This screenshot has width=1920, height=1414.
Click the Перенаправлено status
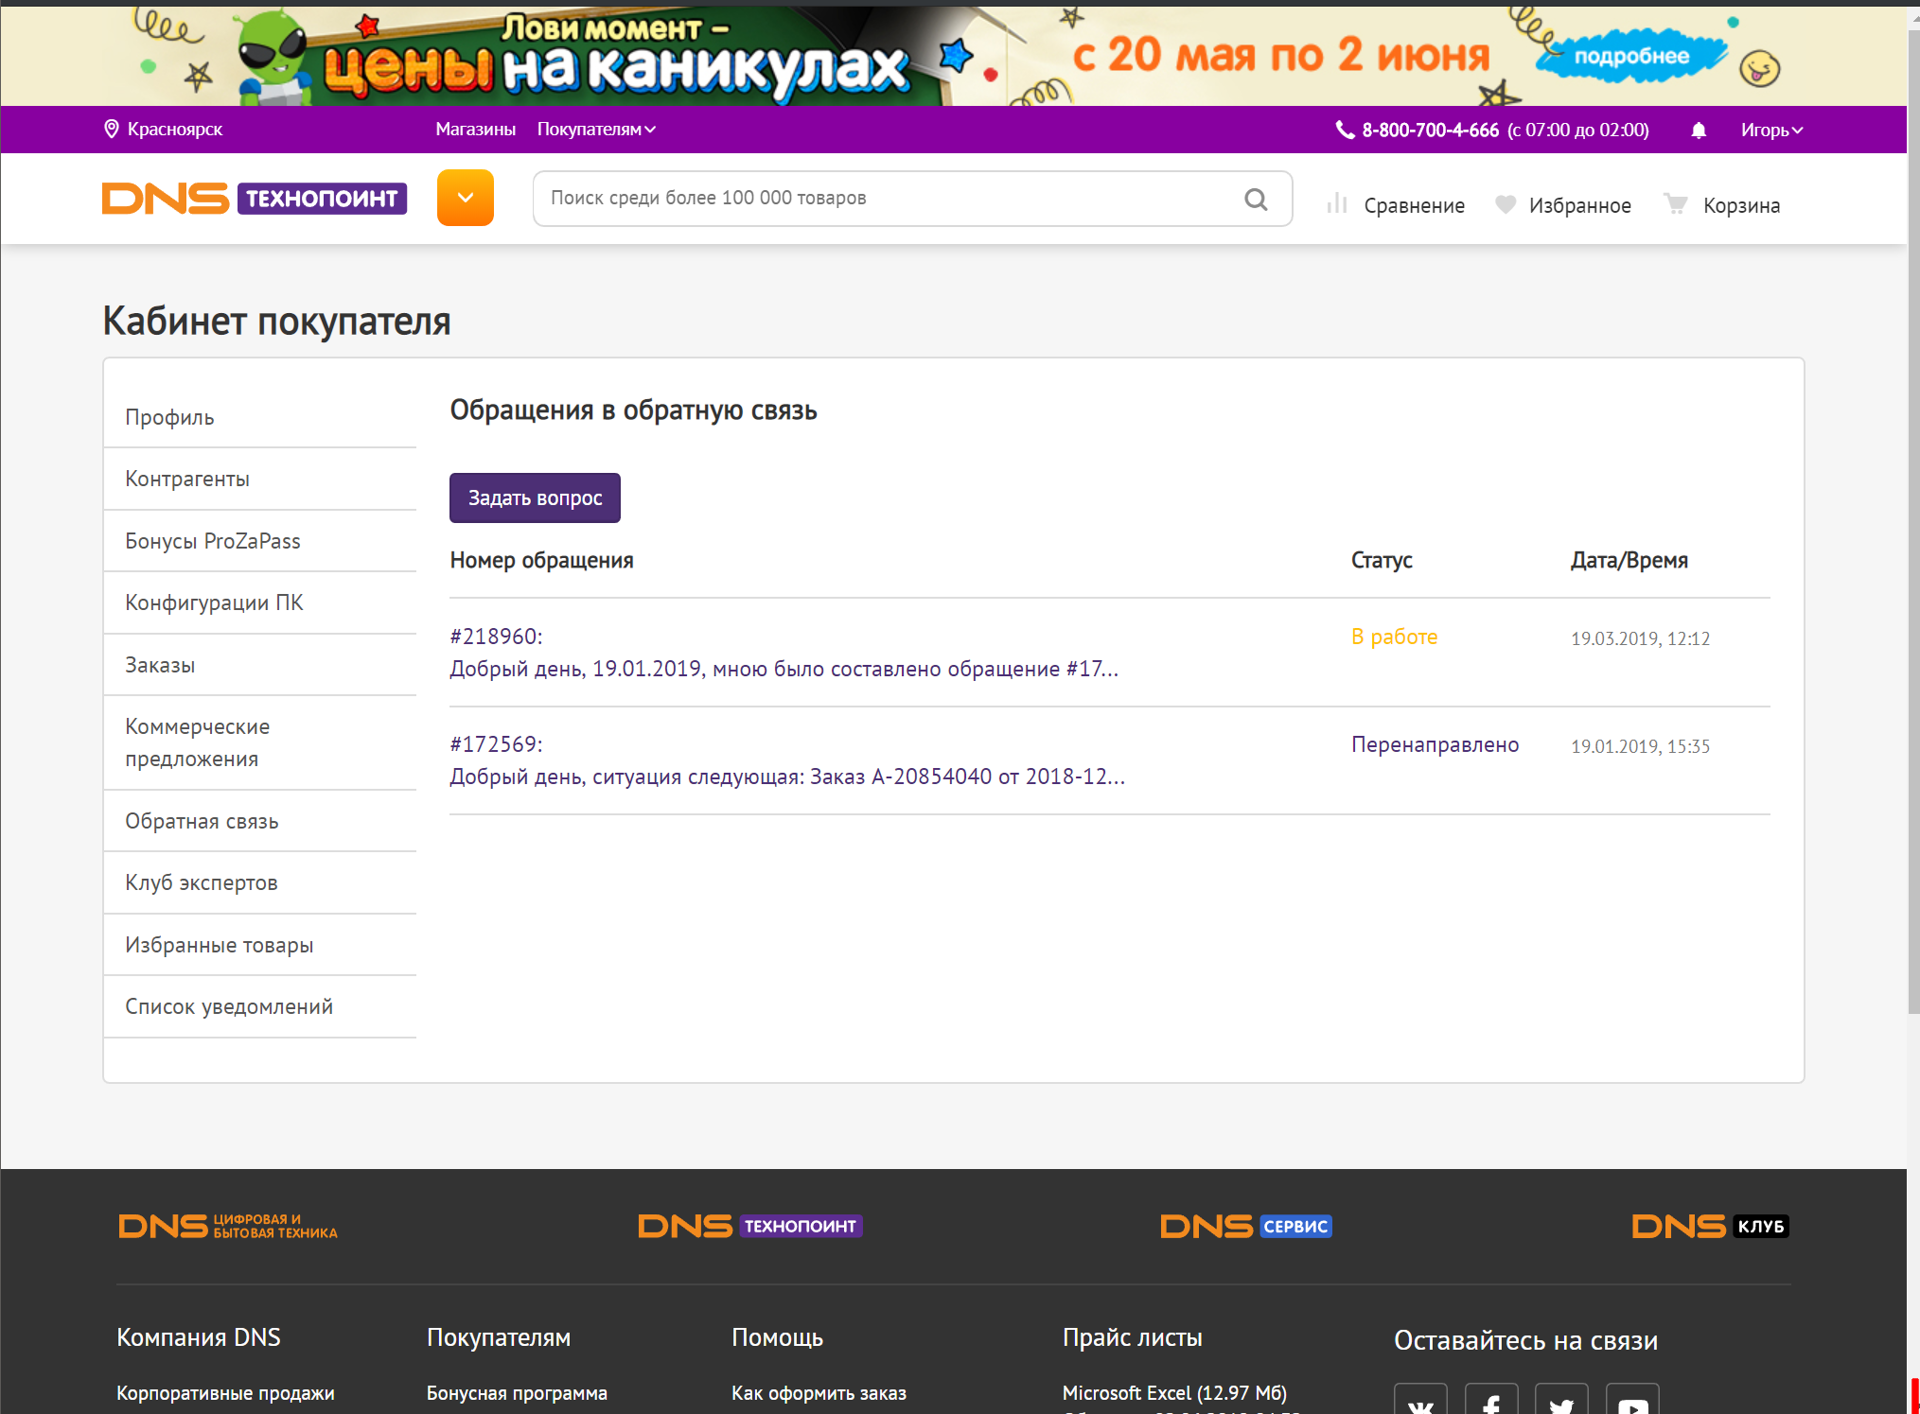tap(1435, 745)
